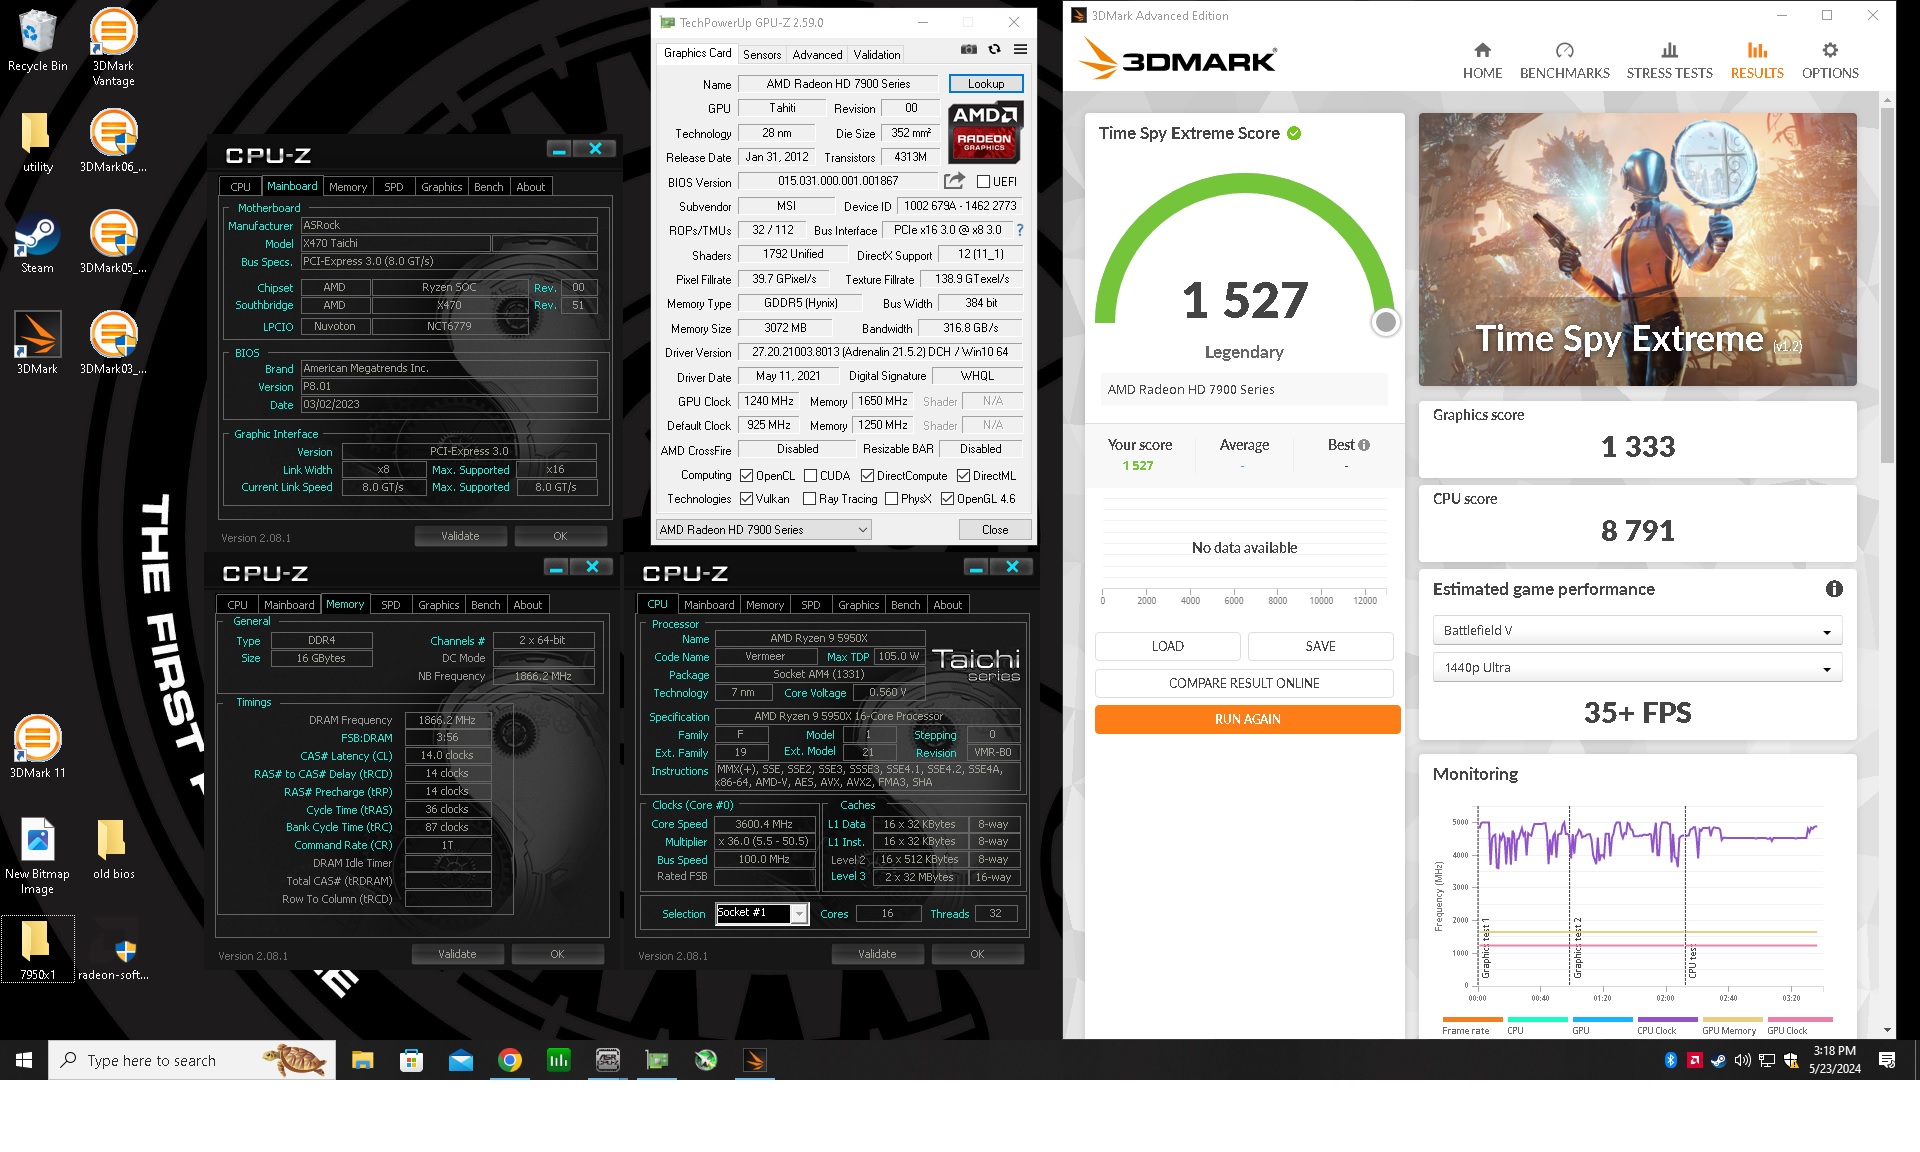Launch Steam from the desktop

[37, 243]
